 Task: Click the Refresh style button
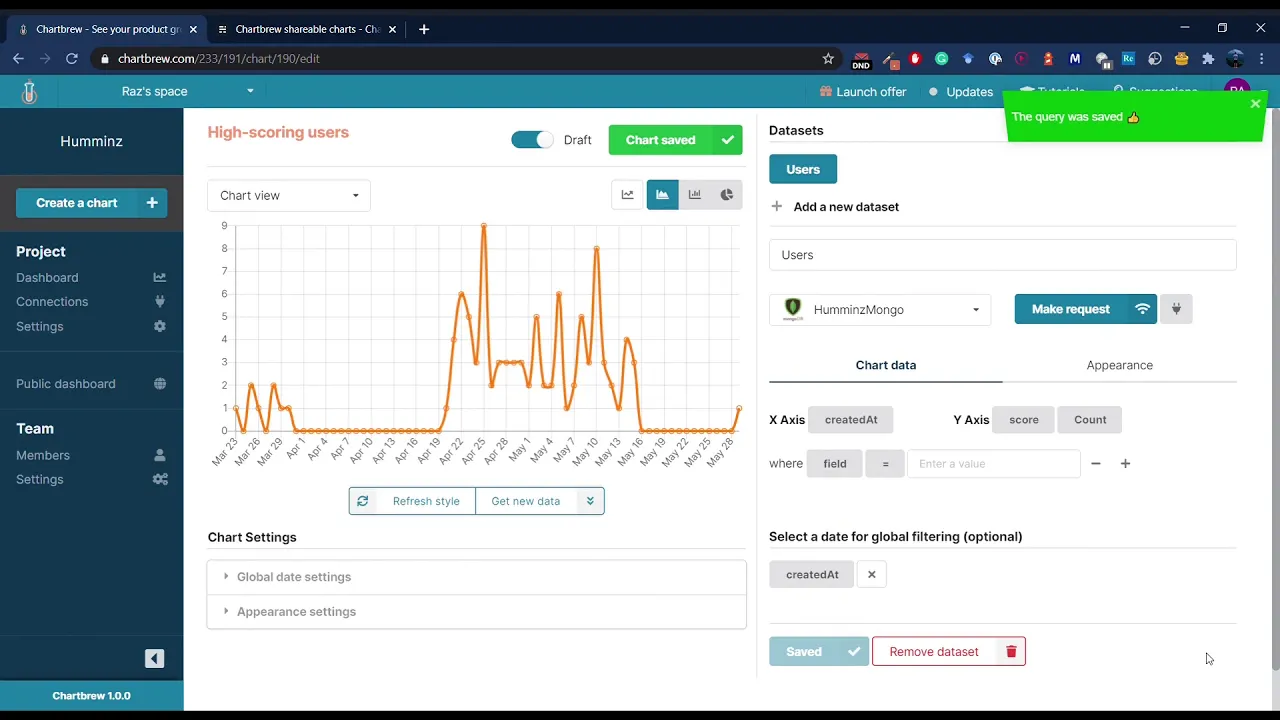[x=412, y=501]
